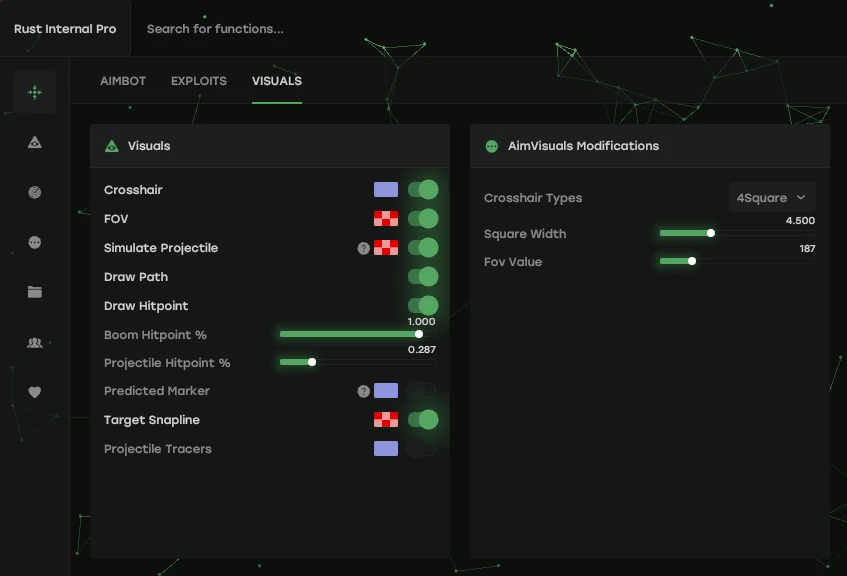Screen dimensions: 847x576
Task: Open the Crosshair Types 4Square dropdown
Action: tap(772, 198)
